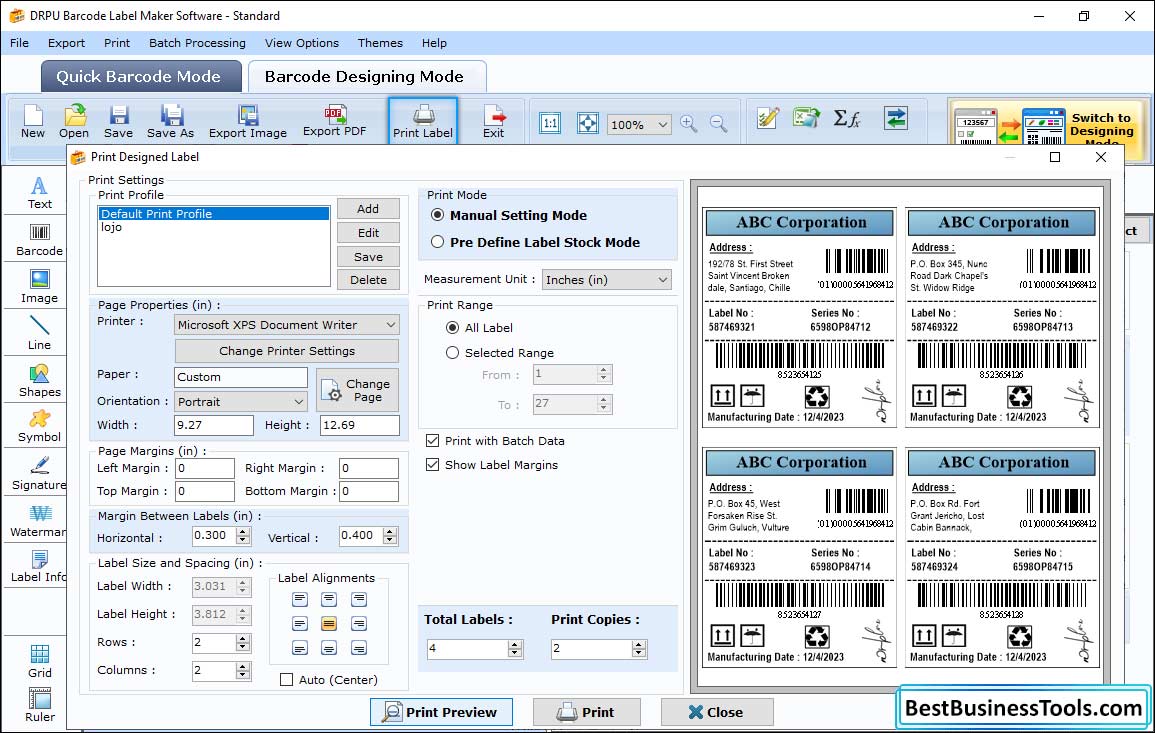Viewport: 1155px width, 733px height.
Task: Adjust the Total Labels stepper
Action: click(x=516, y=648)
